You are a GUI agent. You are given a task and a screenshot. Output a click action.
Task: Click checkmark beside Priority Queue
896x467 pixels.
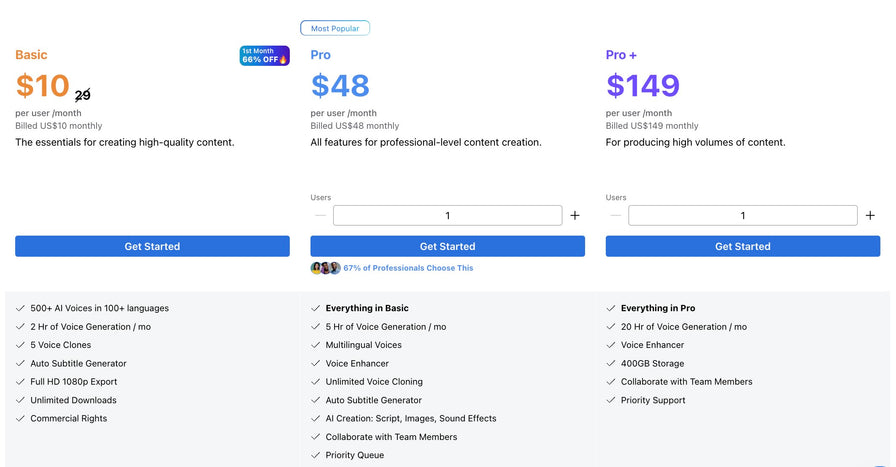pyautogui.click(x=316, y=455)
